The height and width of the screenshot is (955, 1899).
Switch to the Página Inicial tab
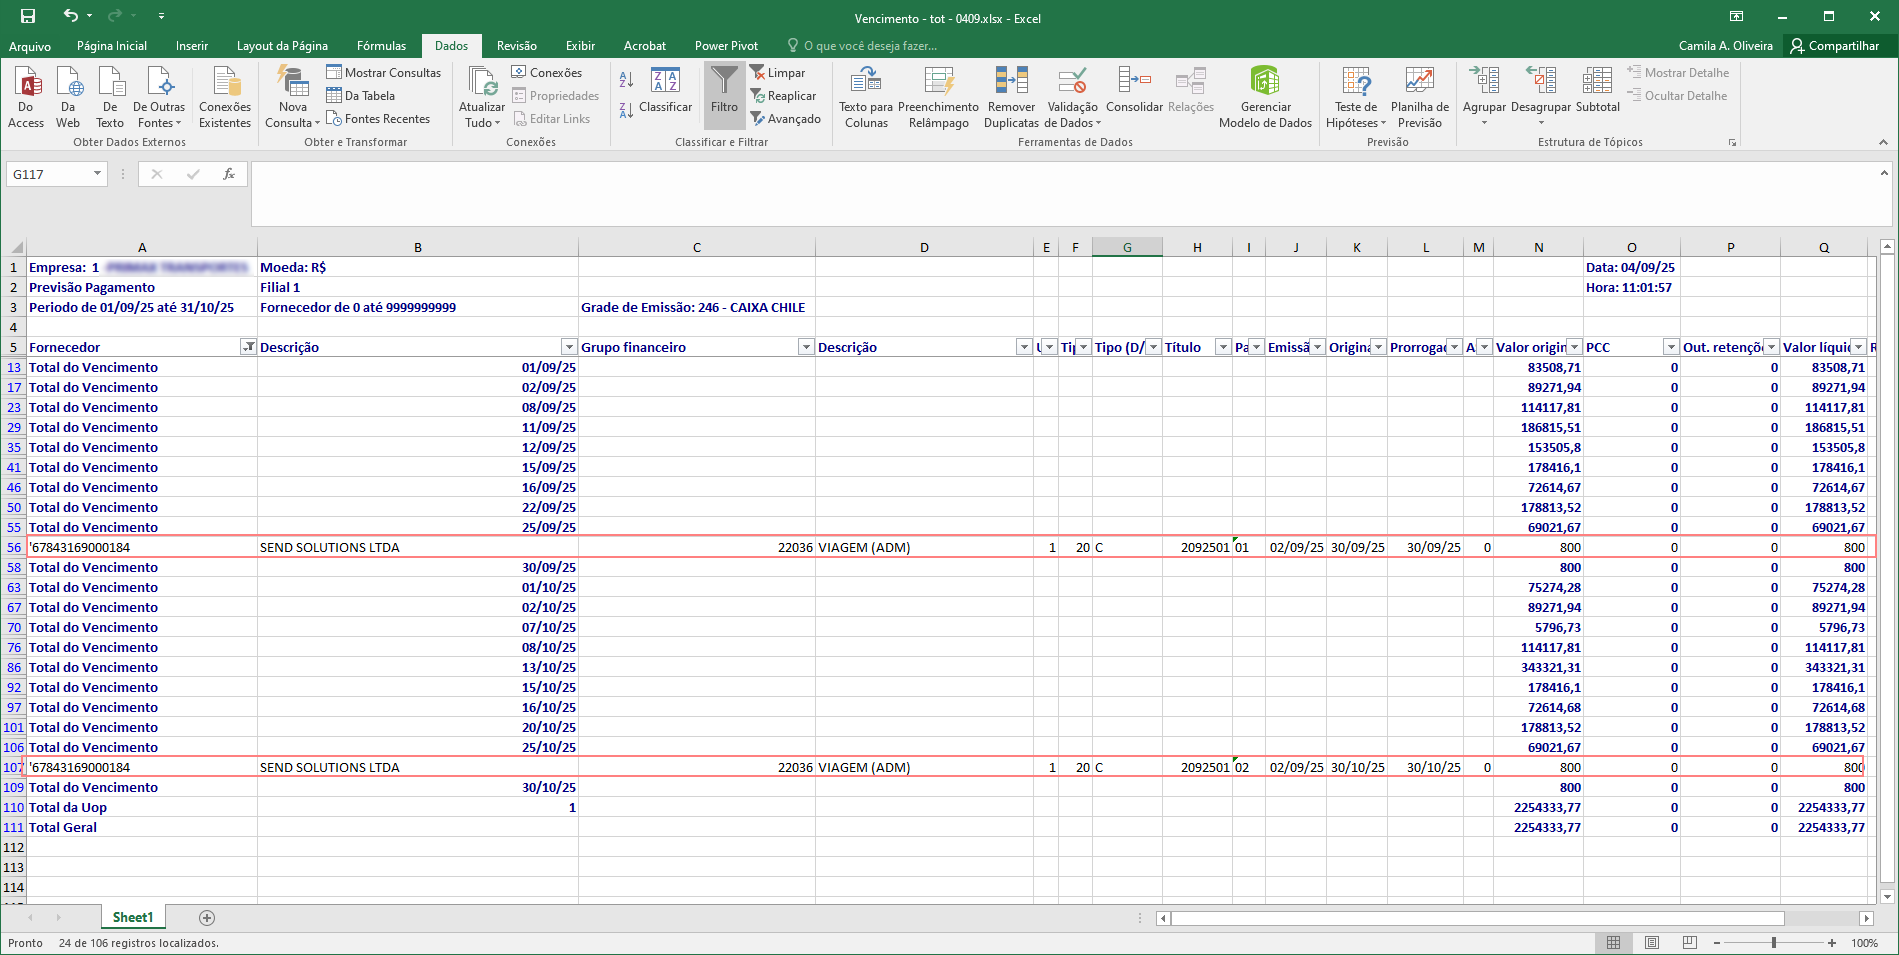[111, 46]
